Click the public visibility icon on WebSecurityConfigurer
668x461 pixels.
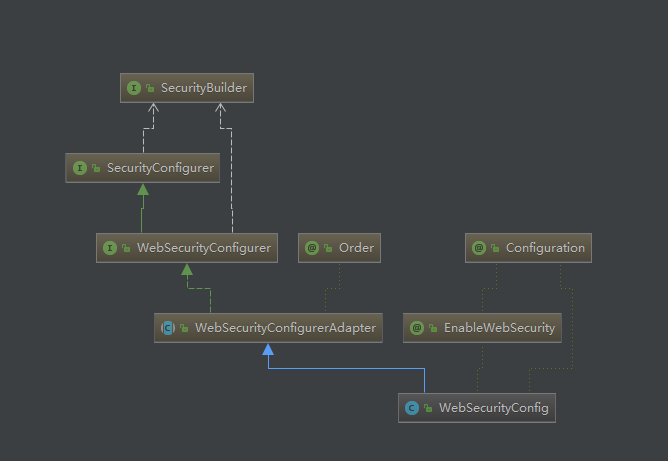tap(126, 248)
